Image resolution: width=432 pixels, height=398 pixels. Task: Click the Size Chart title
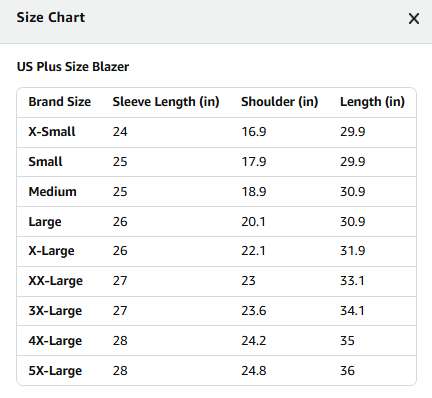[x=51, y=17]
